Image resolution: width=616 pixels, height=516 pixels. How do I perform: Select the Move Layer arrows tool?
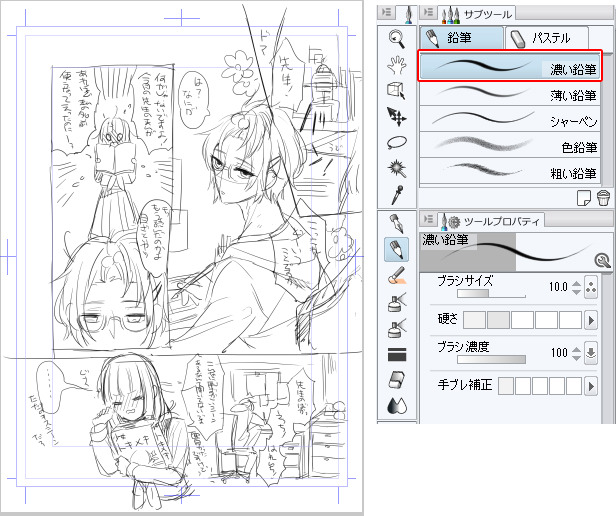[397, 117]
